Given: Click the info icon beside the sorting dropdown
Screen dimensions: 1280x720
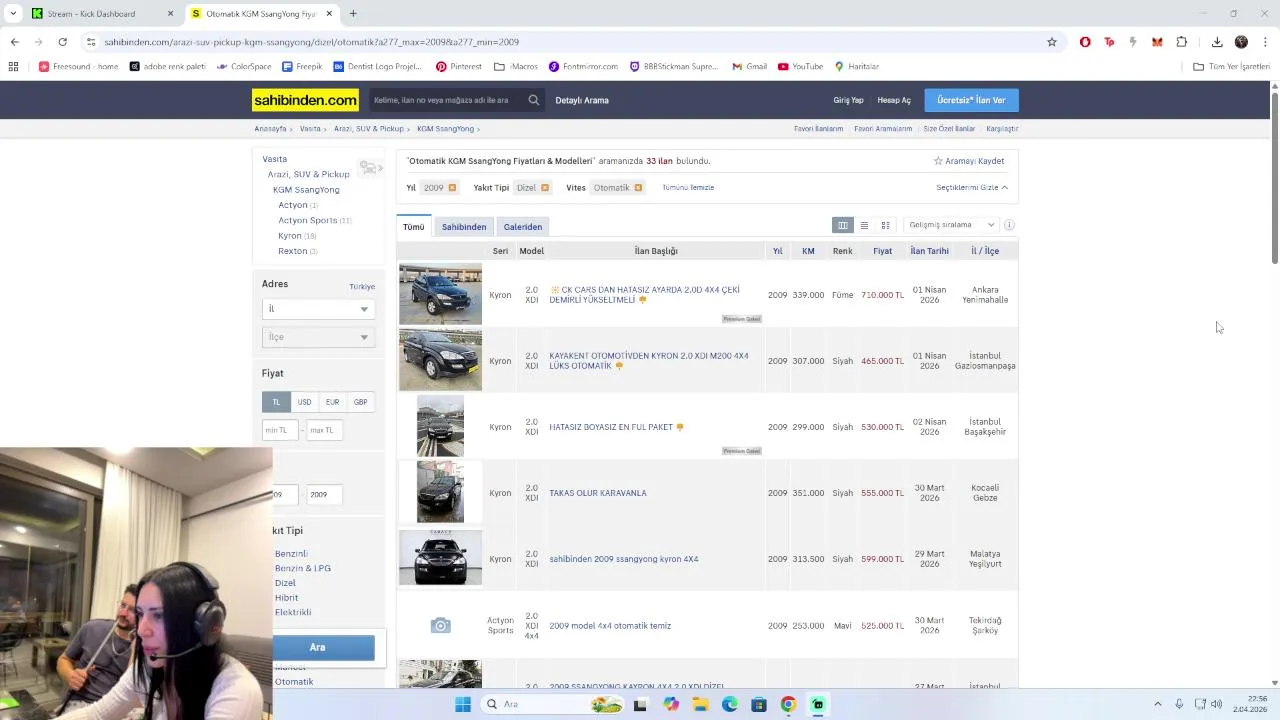Looking at the screenshot, I should point(1009,225).
